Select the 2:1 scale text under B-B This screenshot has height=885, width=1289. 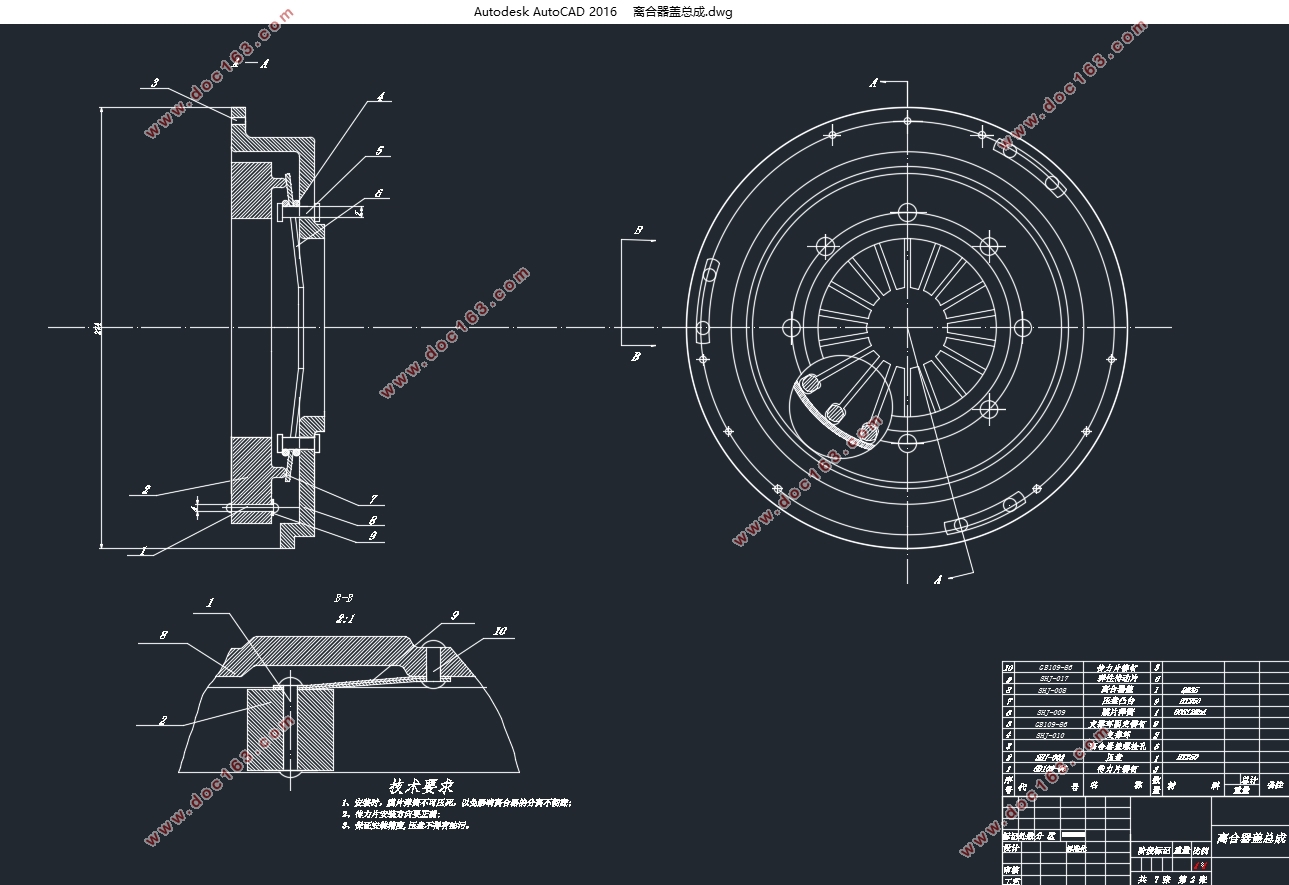point(346,619)
